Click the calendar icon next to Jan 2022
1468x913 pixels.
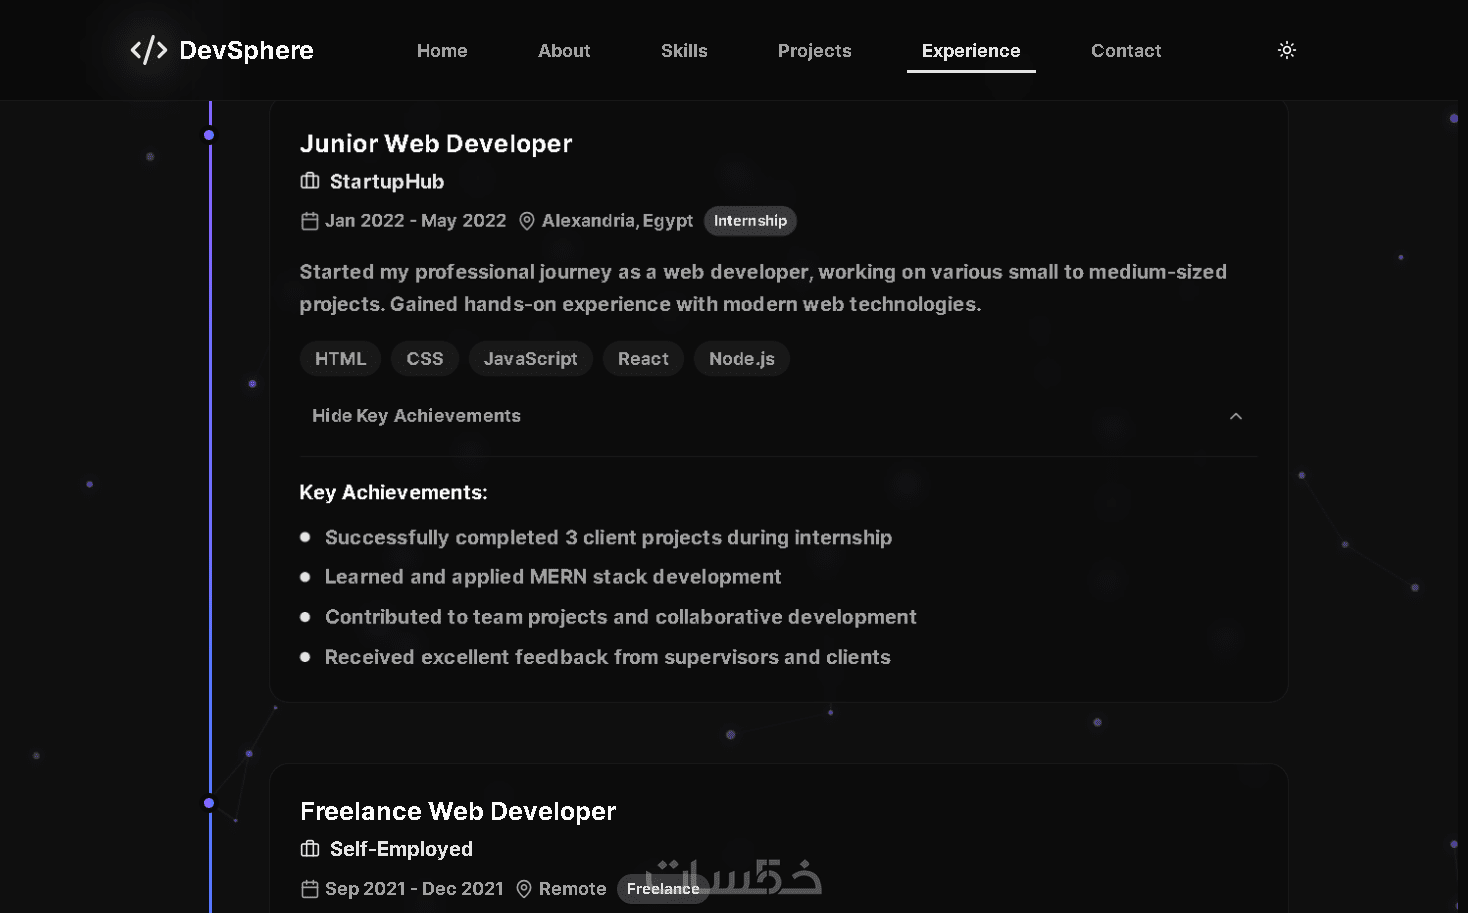pyautogui.click(x=310, y=221)
